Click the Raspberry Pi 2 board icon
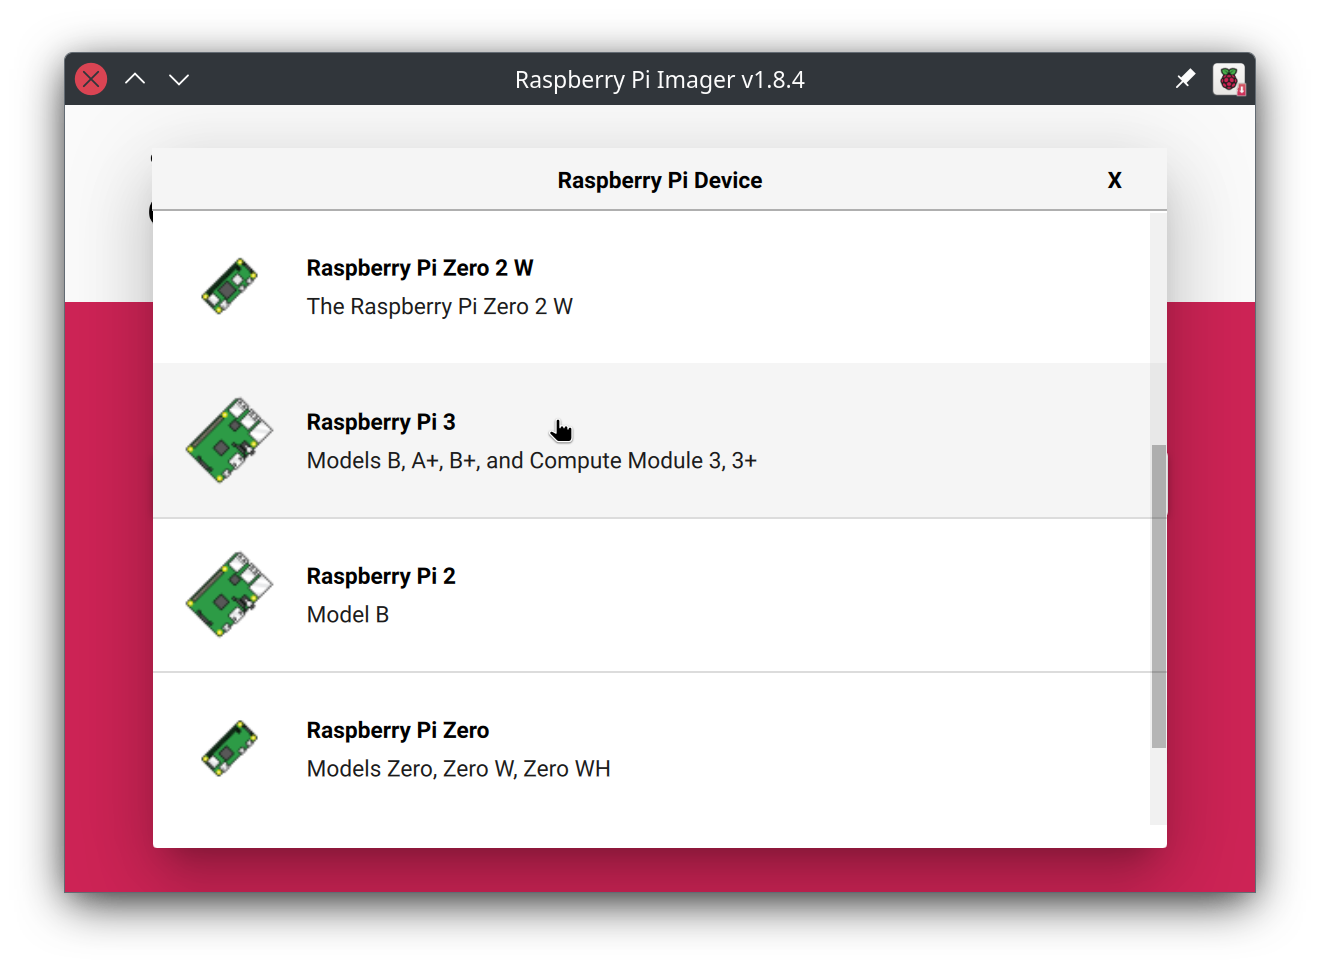Image resolution: width=1320 pixels, height=968 pixels. pos(229,594)
